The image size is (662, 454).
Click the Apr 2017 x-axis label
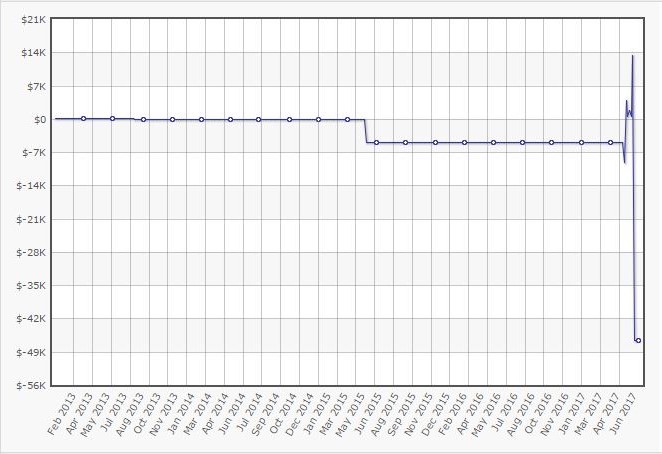pos(606,414)
